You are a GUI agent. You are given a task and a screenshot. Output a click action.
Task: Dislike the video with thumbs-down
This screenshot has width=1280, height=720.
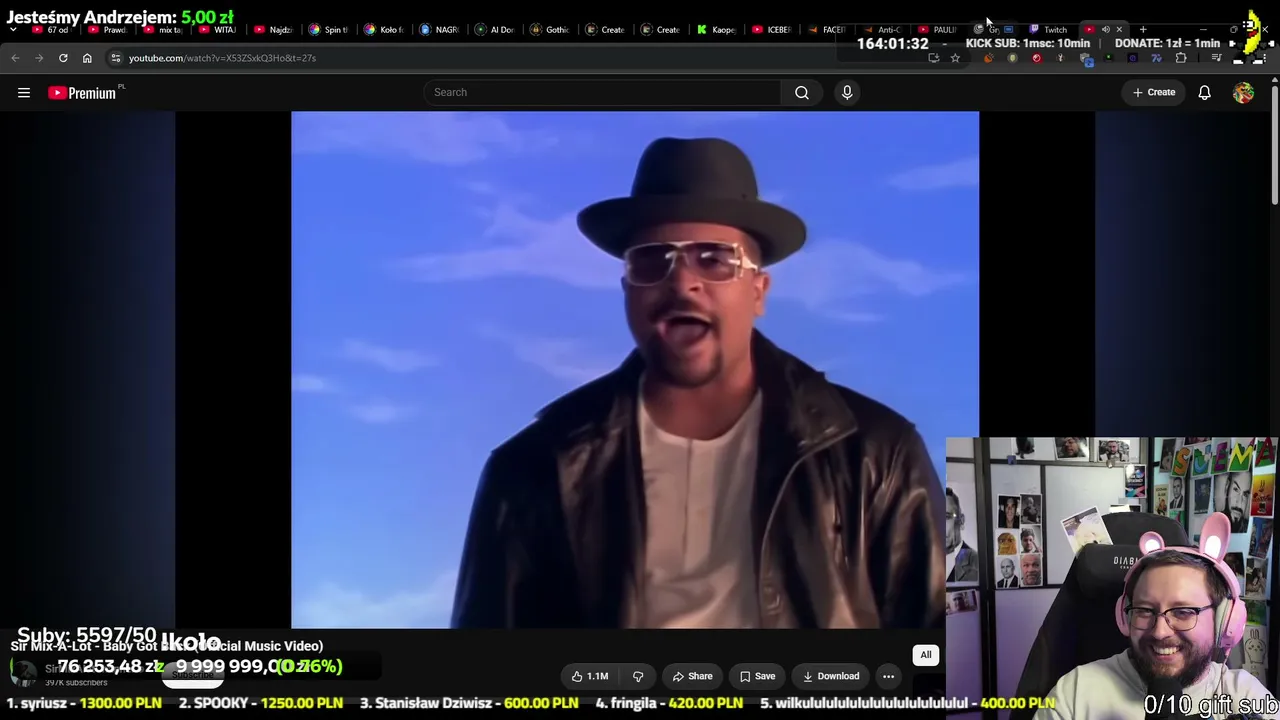[x=638, y=676]
